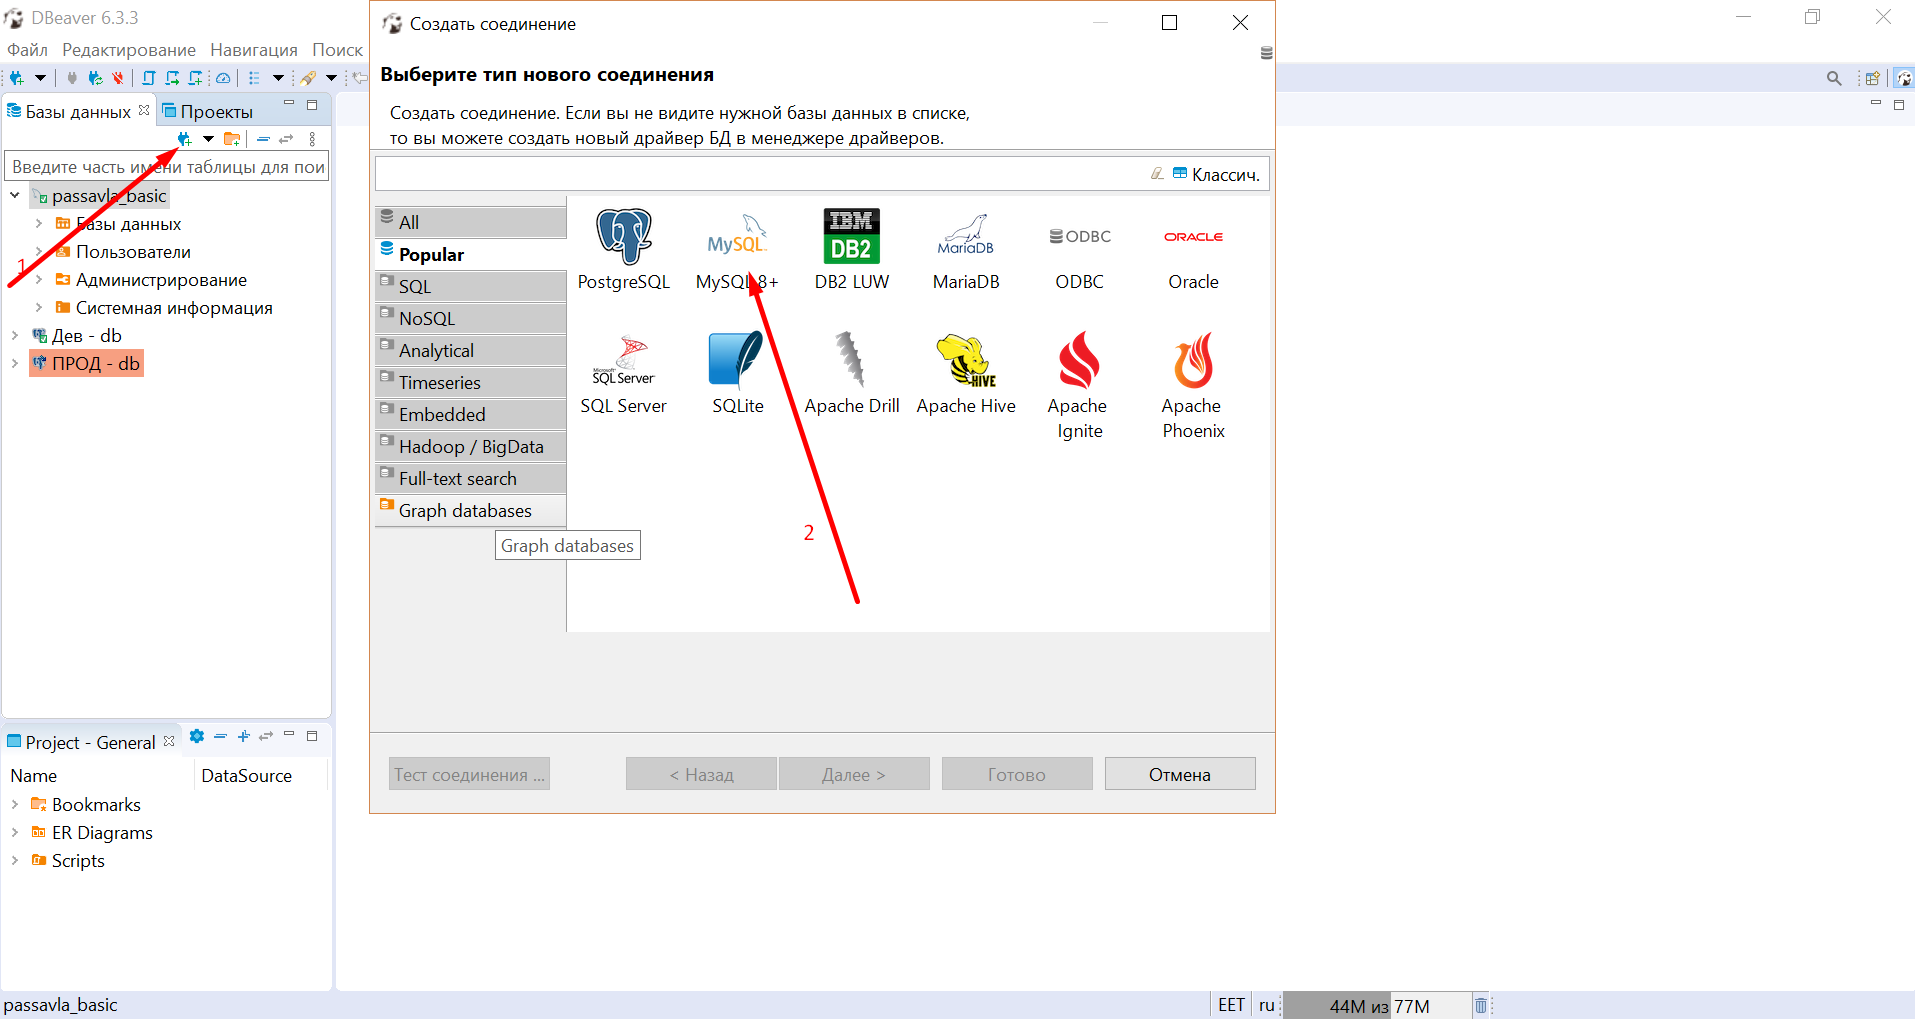Screen dimensions: 1915x1019
Task: Click the DBeaver perspective icon at top right
Action: 1904,78
